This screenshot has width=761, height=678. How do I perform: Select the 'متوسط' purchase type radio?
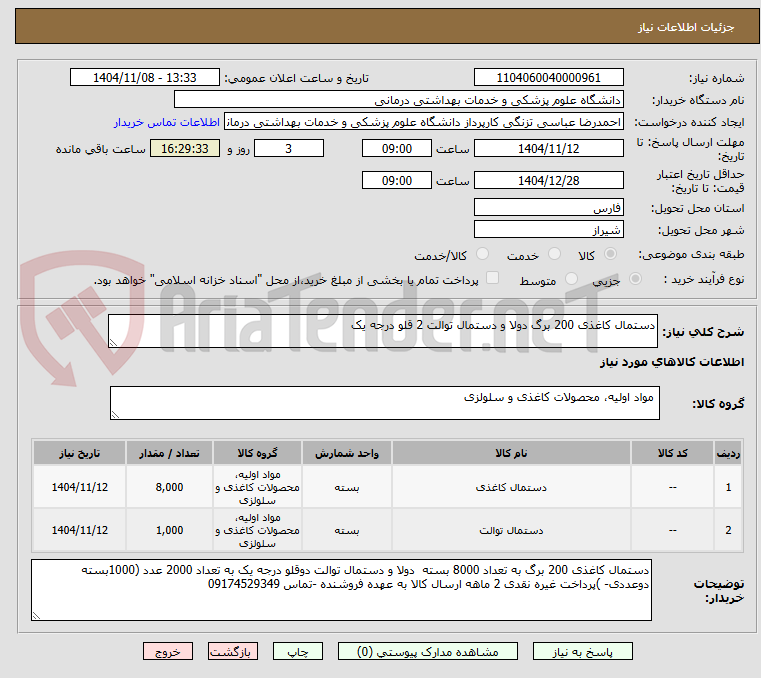(572, 279)
